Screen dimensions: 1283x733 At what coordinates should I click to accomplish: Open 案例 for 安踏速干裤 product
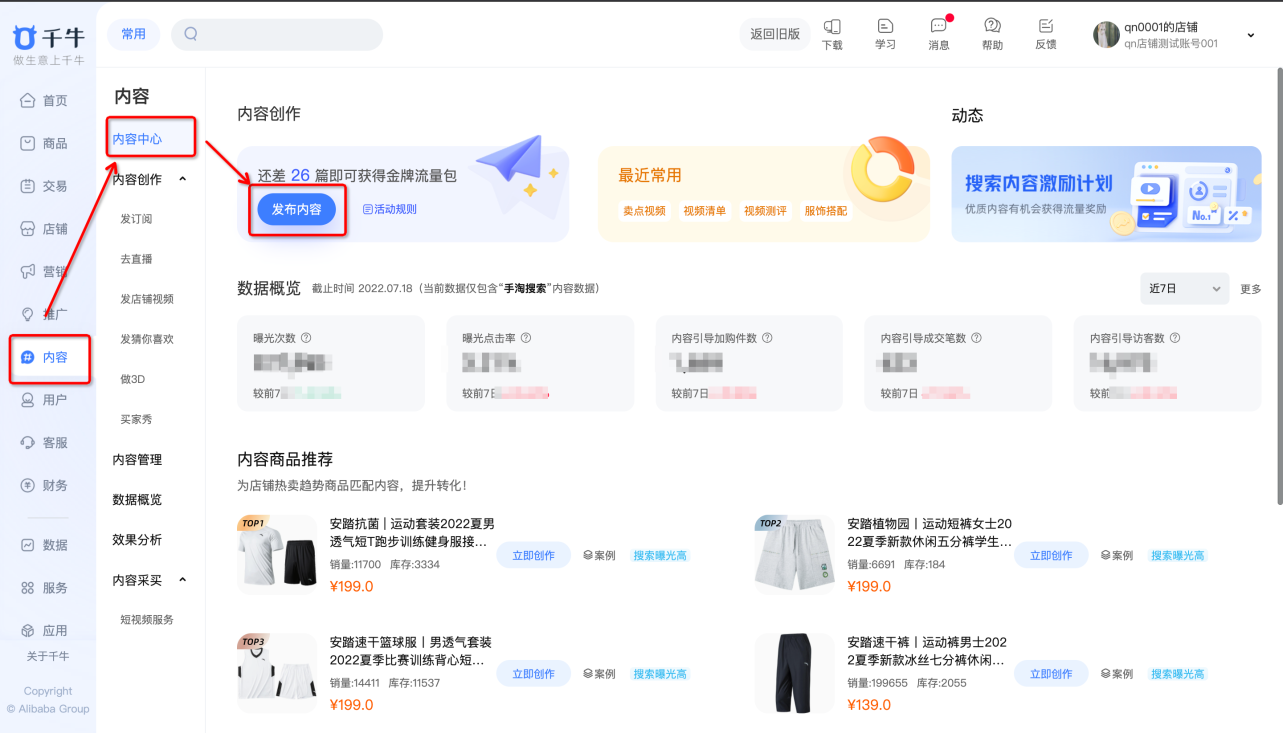(1117, 674)
